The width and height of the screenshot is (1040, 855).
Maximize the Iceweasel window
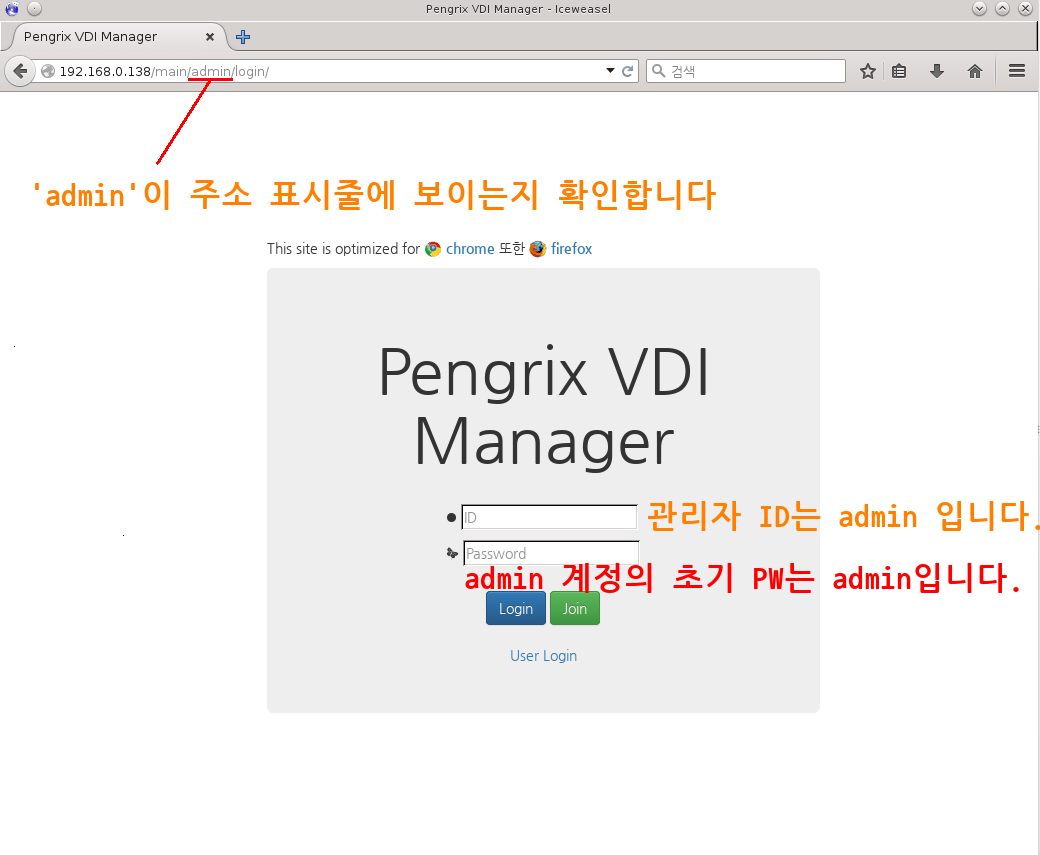[x=1002, y=9]
